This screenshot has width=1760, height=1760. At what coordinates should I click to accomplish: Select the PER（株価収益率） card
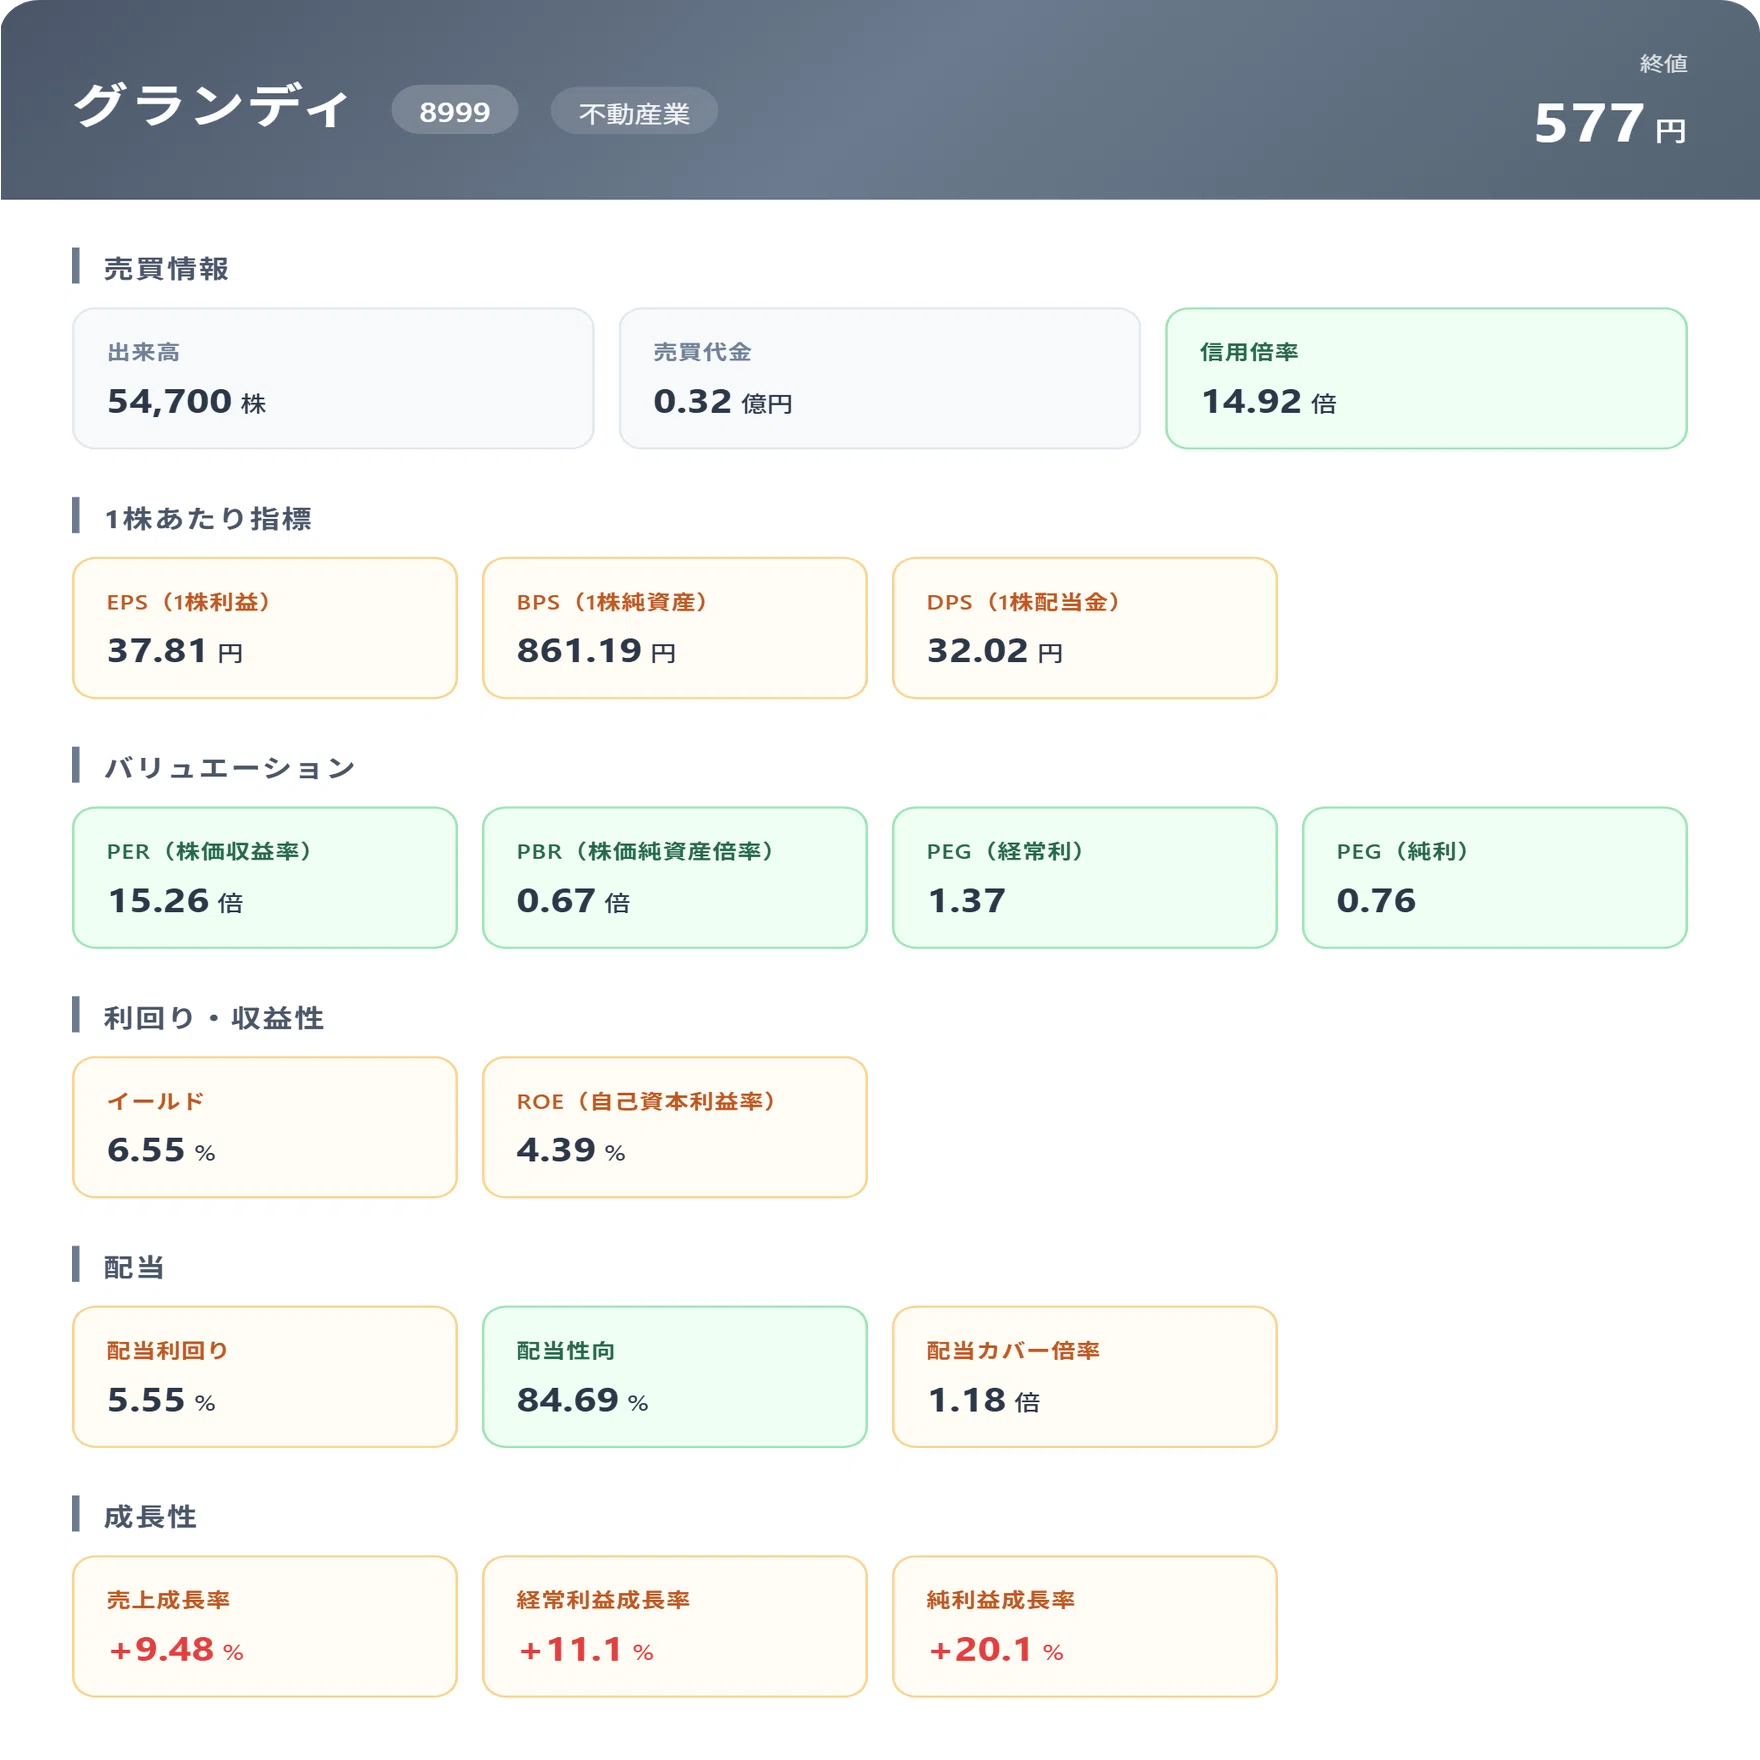pyautogui.click(x=265, y=877)
